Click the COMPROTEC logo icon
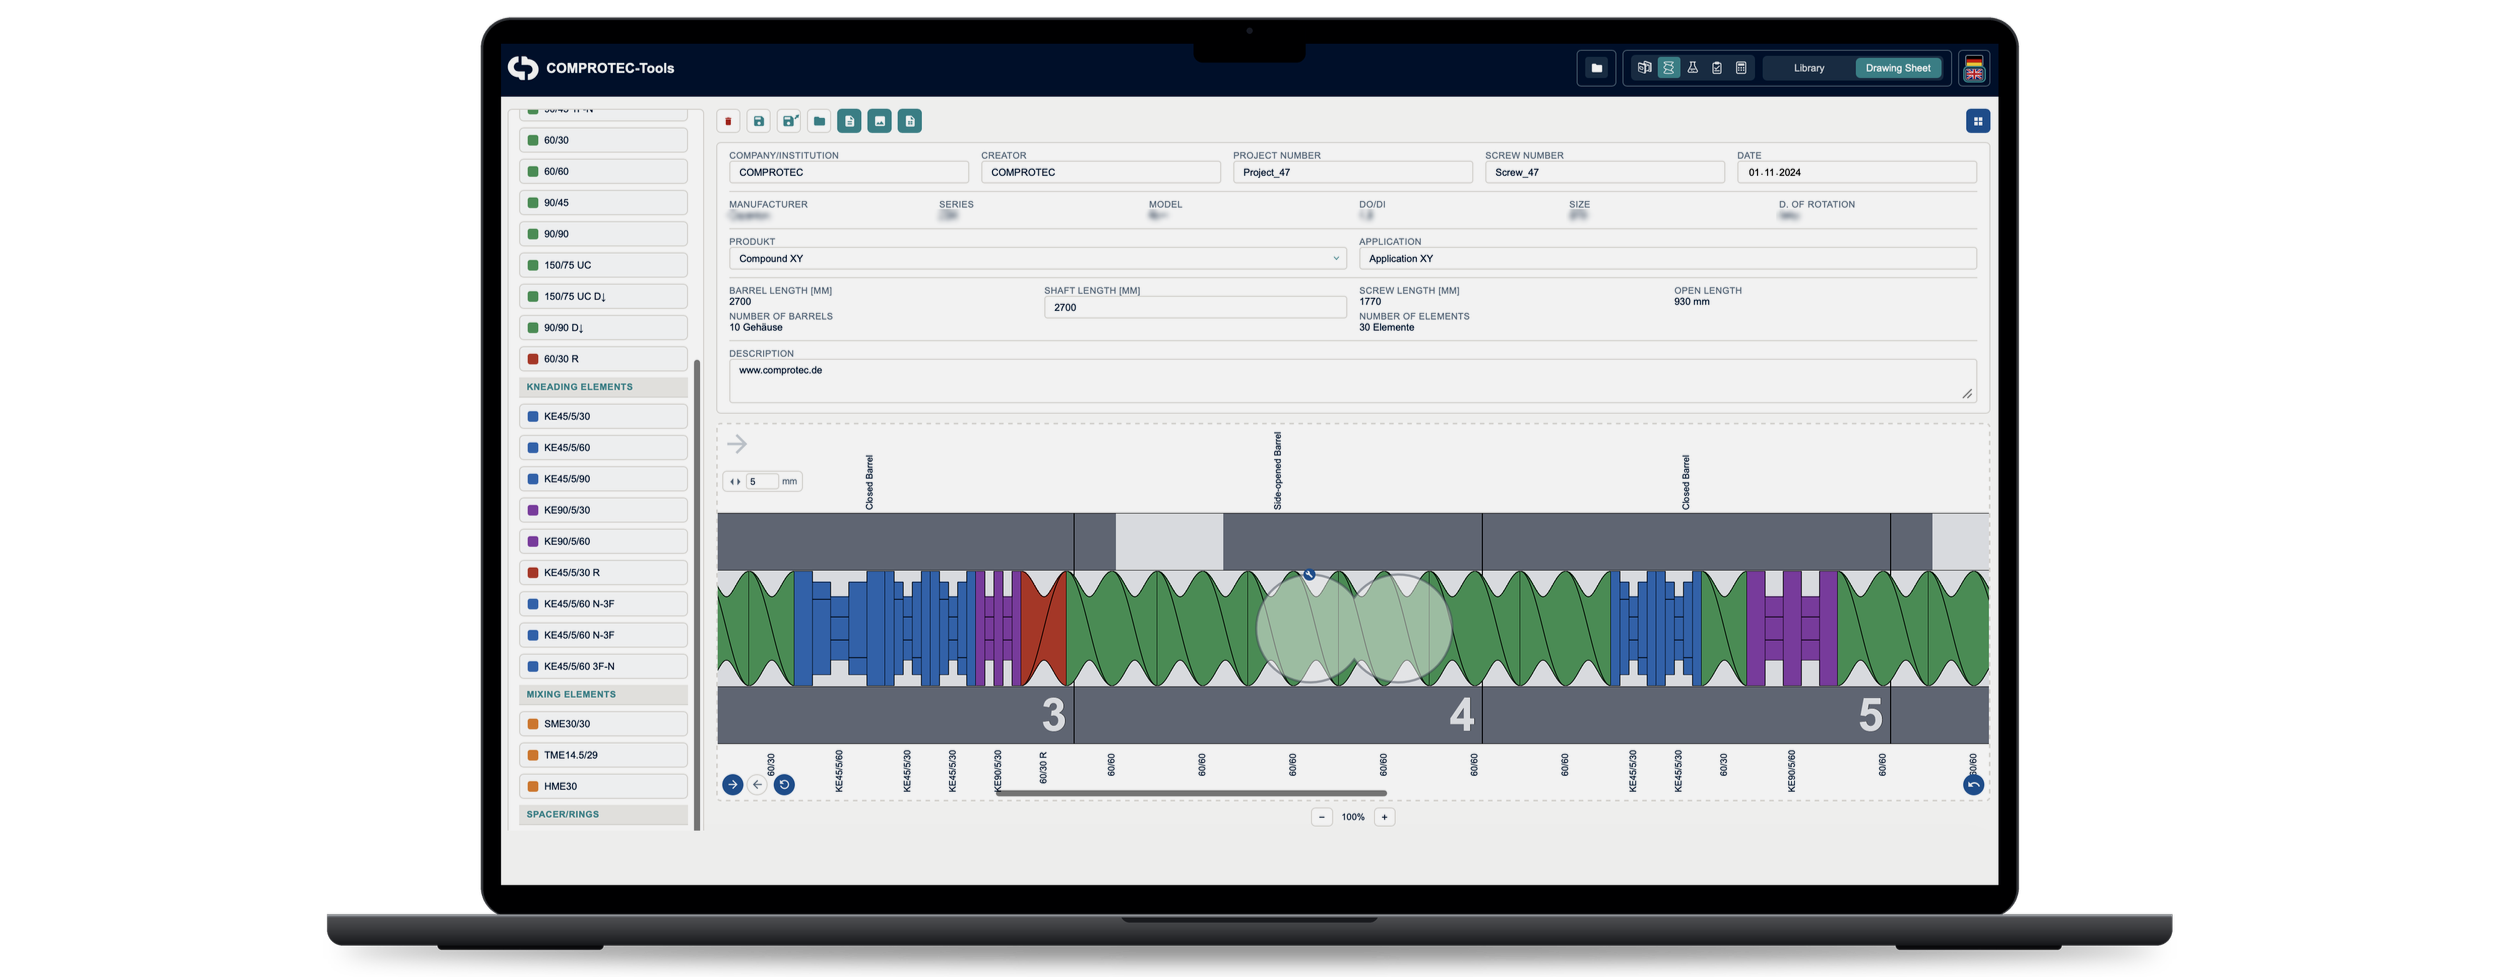2500x977 pixels. (523, 68)
